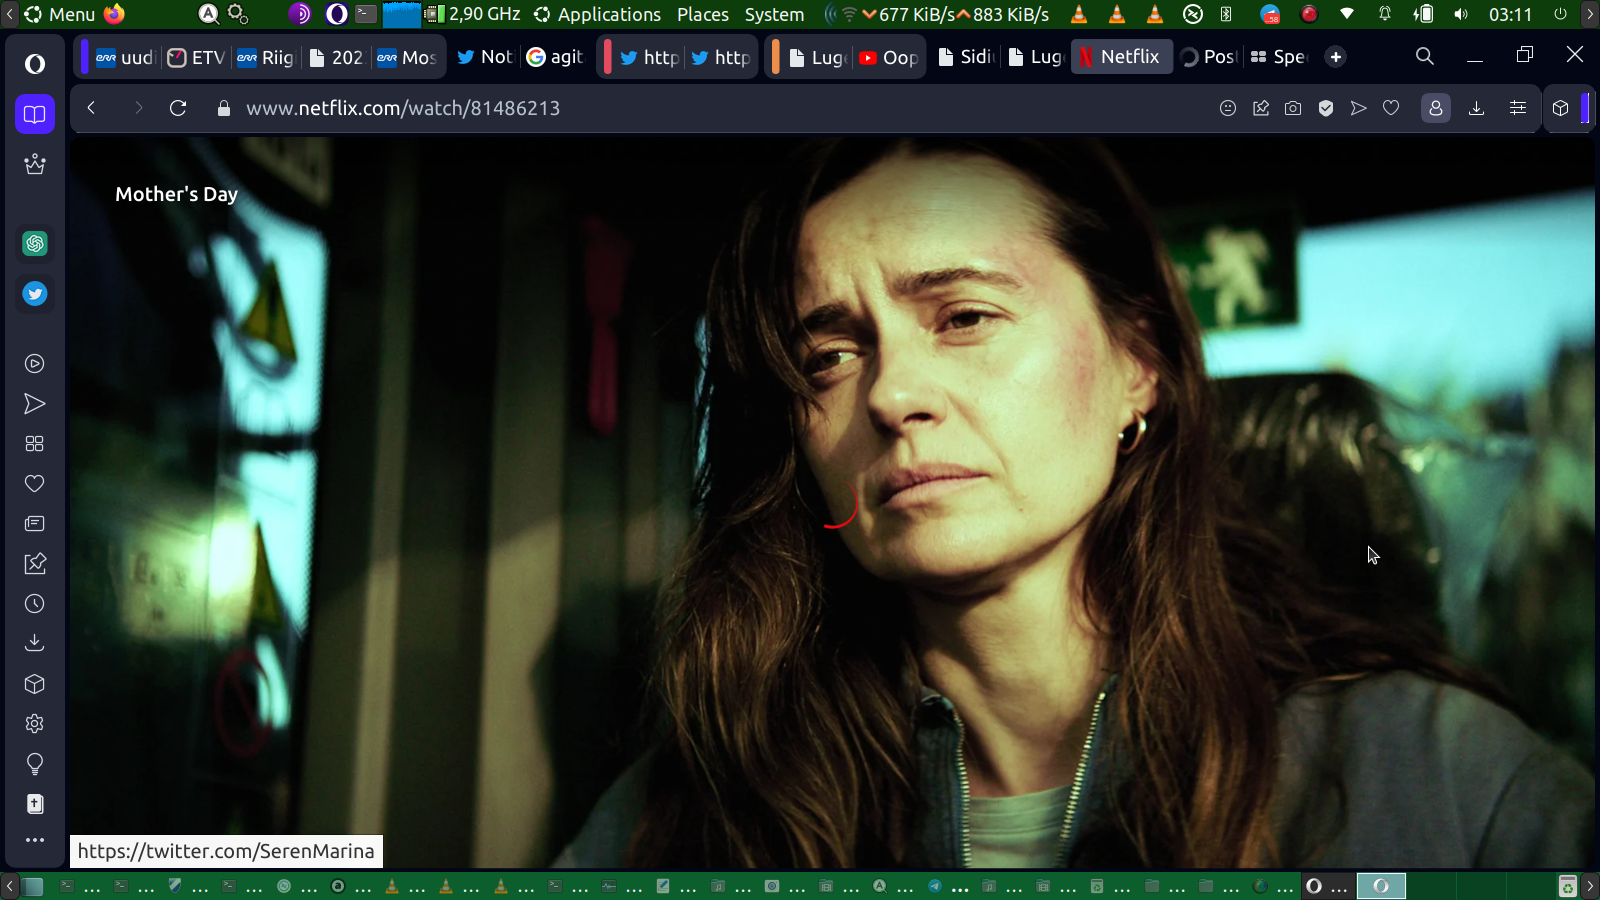
Task: Open Settings gear in the Opera sidebar
Action: click(35, 724)
